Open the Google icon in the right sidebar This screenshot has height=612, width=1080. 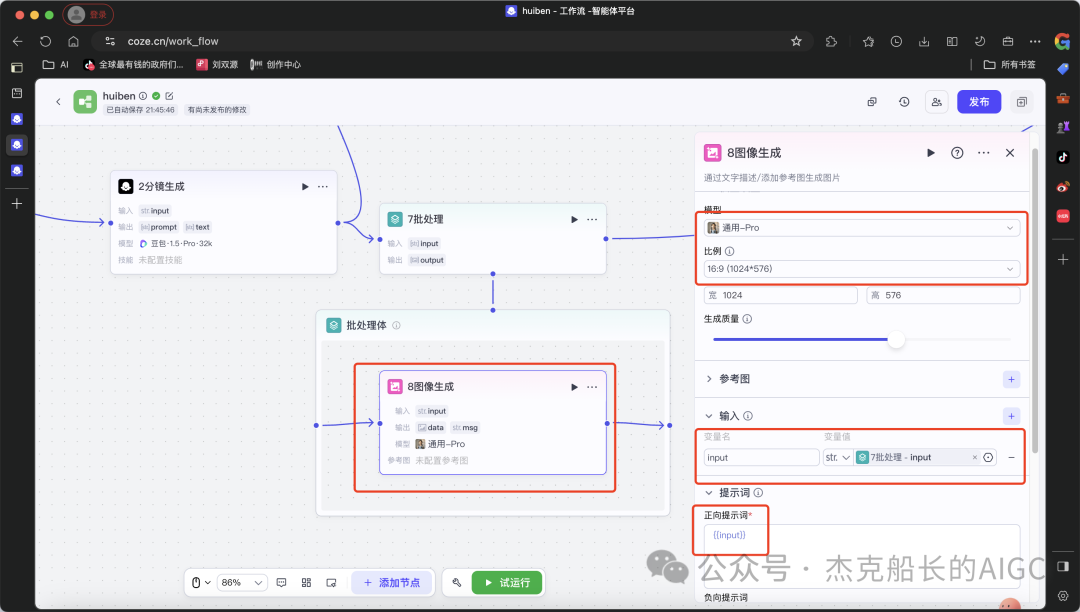pos(1062,41)
